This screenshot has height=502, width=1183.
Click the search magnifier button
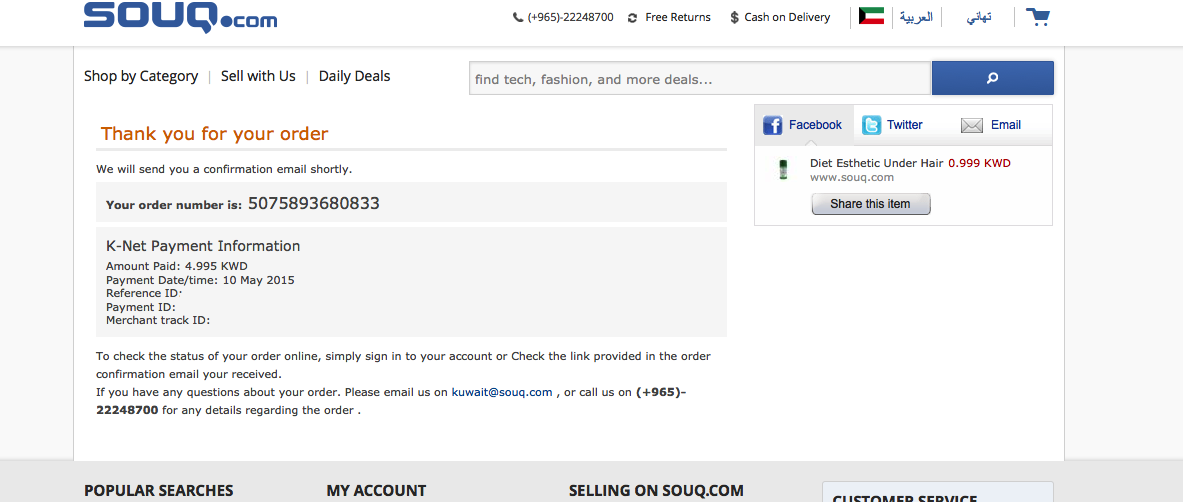[992, 78]
